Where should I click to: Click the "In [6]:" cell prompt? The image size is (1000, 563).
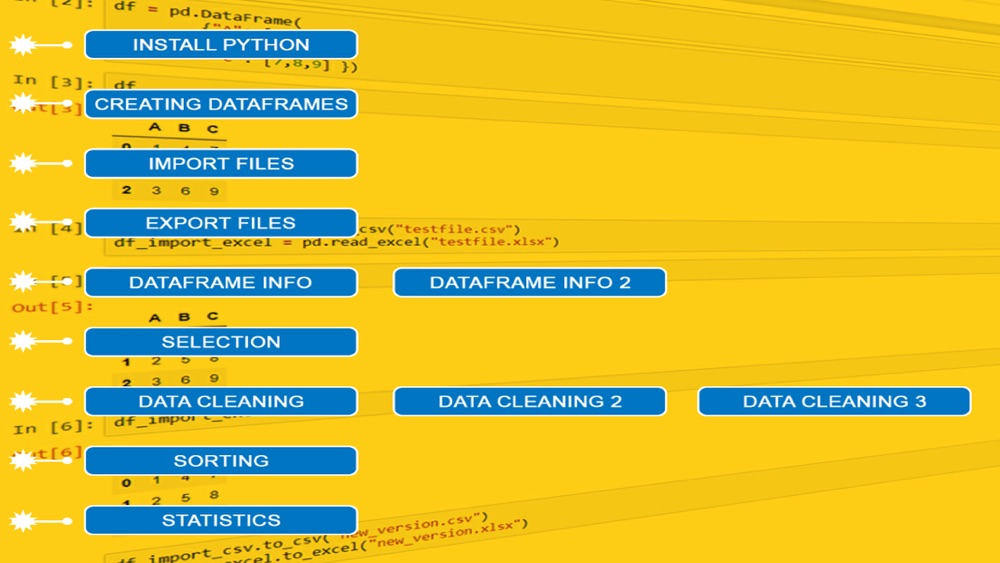point(53,427)
